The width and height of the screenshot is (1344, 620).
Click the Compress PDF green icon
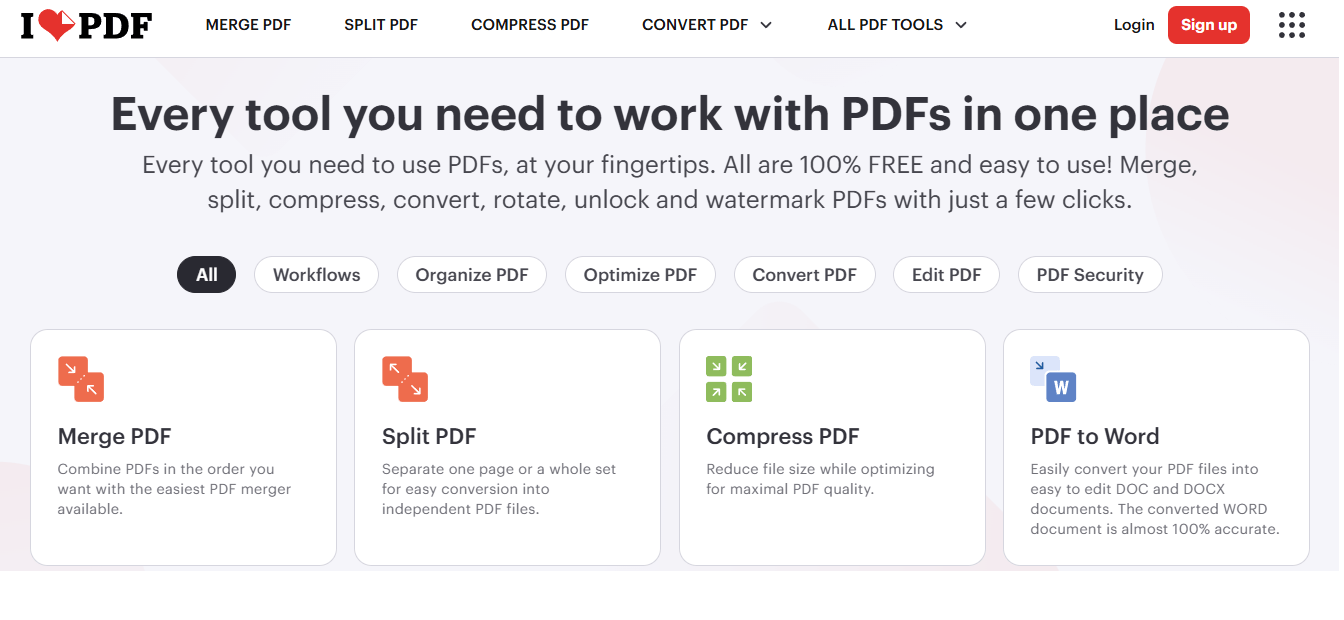point(729,379)
